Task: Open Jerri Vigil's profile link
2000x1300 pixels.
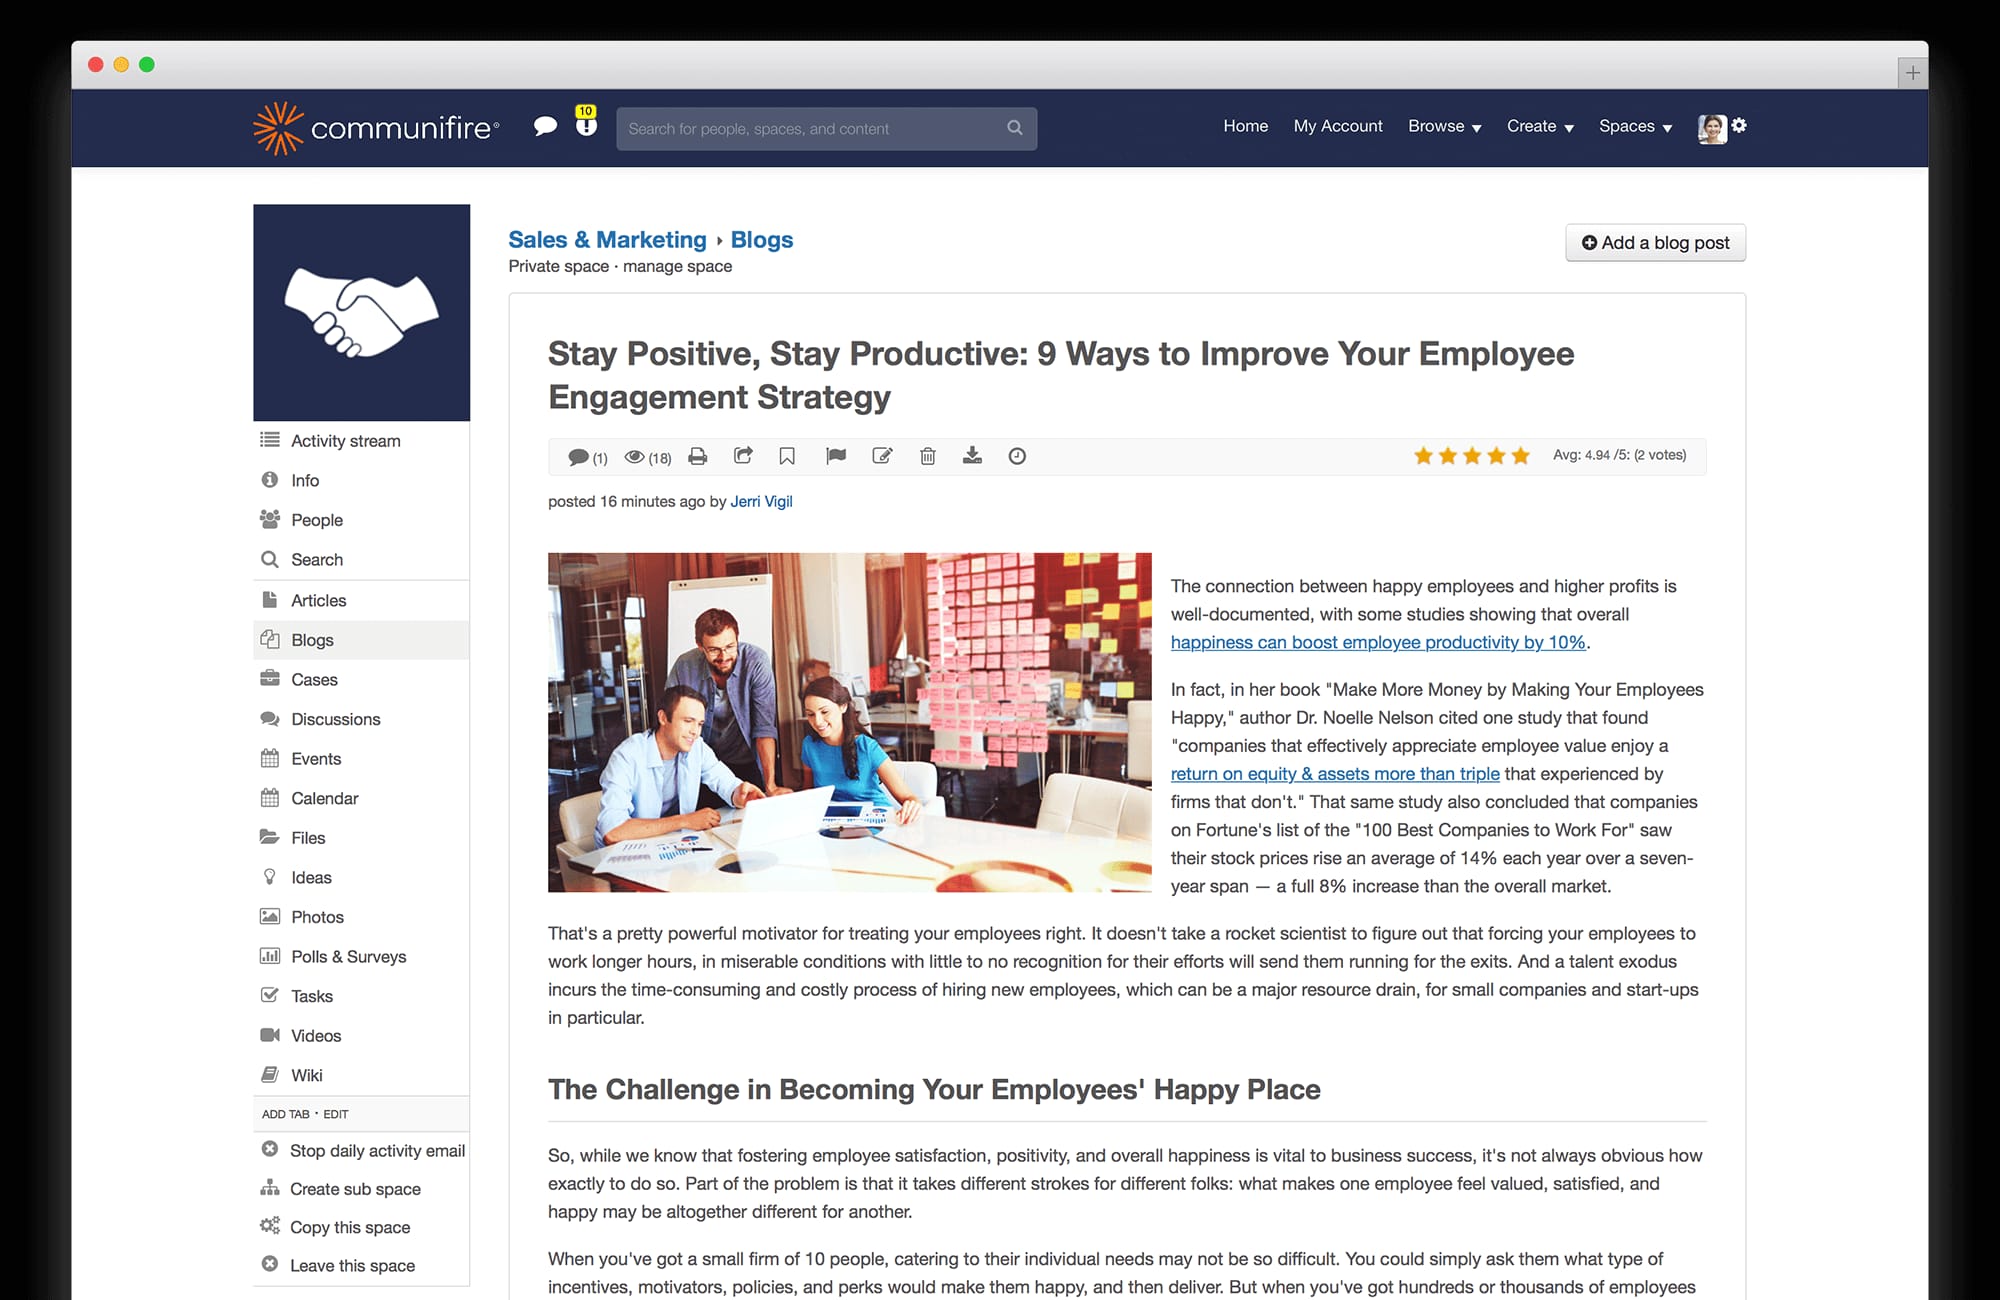Action: (x=761, y=501)
